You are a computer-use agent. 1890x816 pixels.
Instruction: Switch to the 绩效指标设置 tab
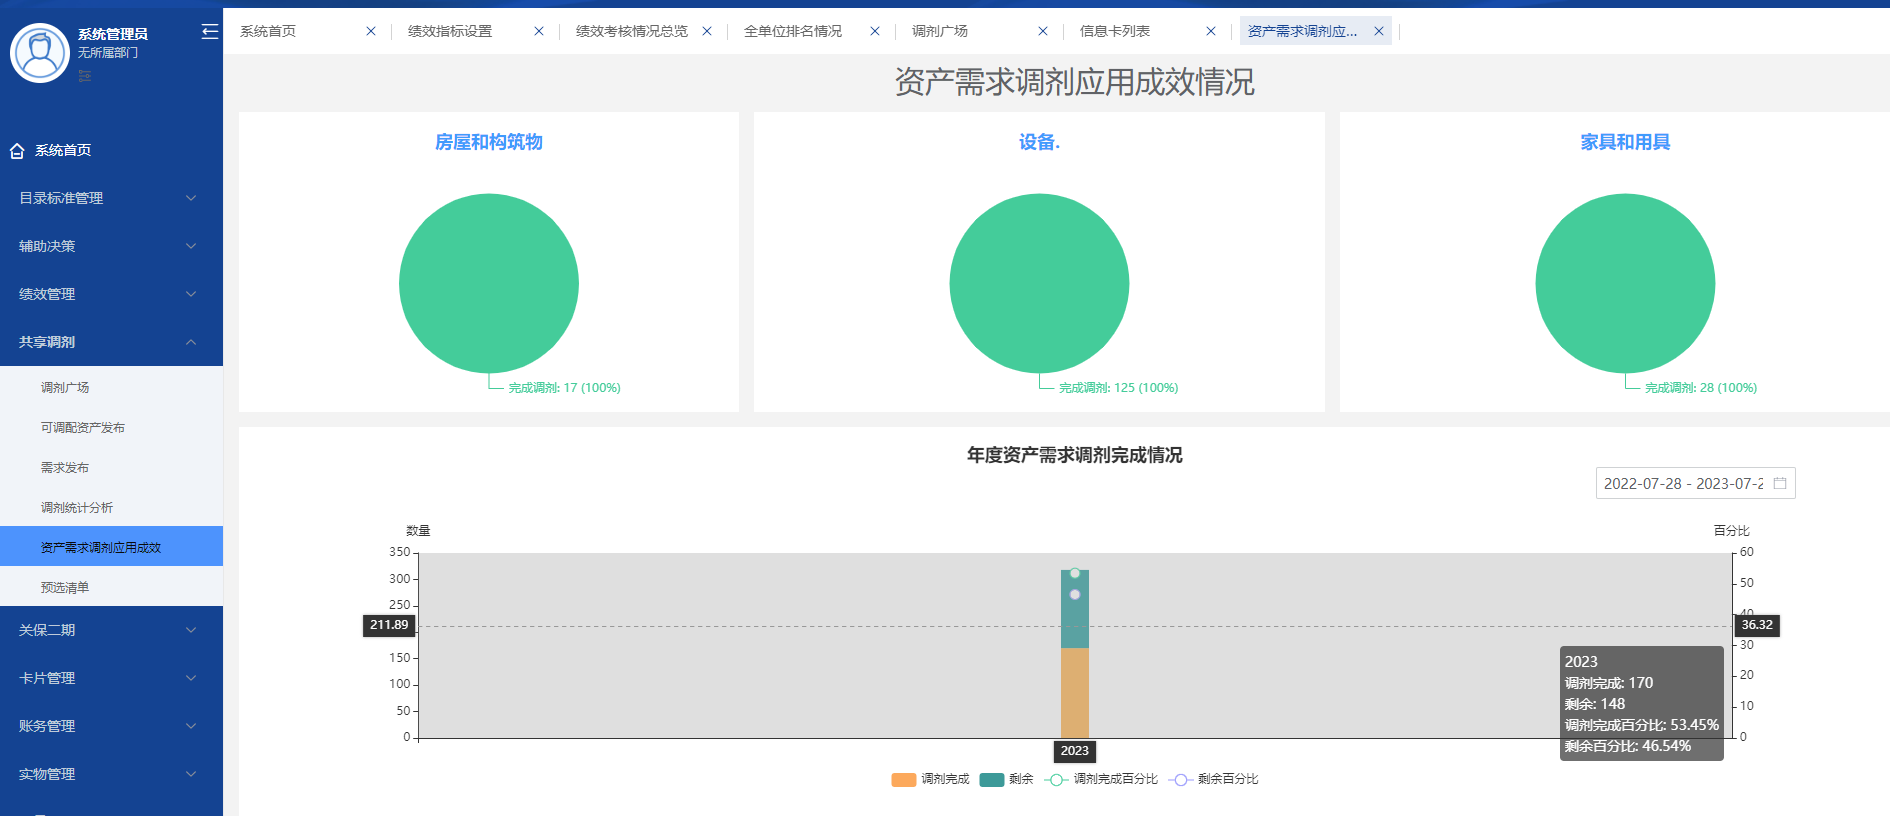pyautogui.click(x=450, y=31)
